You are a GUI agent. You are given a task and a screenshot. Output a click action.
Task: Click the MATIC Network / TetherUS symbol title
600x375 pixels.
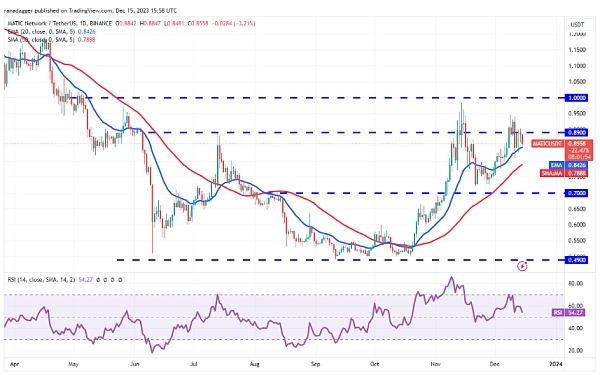click(x=60, y=23)
